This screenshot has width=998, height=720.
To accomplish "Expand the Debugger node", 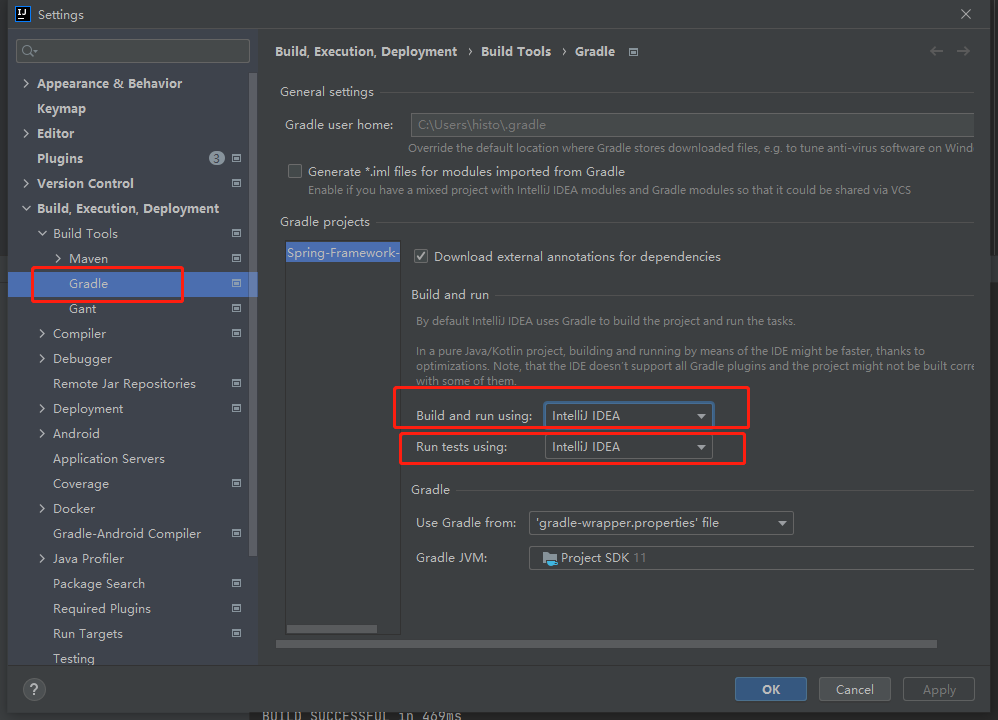I will click(43, 358).
